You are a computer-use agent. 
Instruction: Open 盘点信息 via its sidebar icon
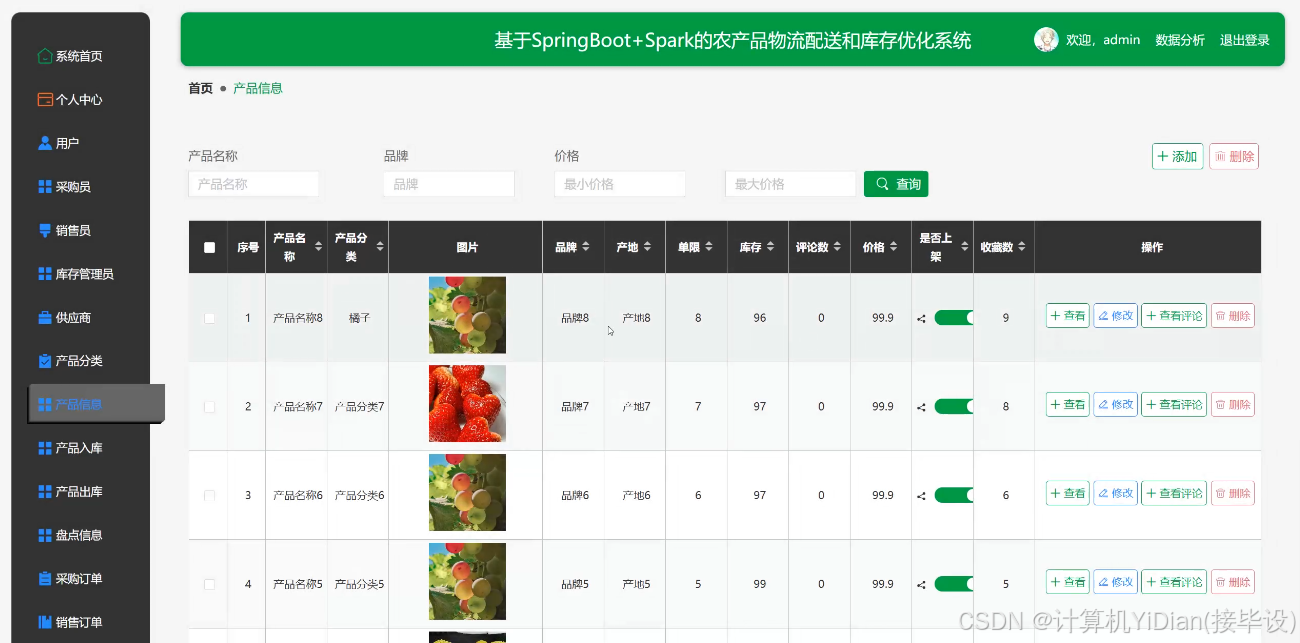(46, 534)
